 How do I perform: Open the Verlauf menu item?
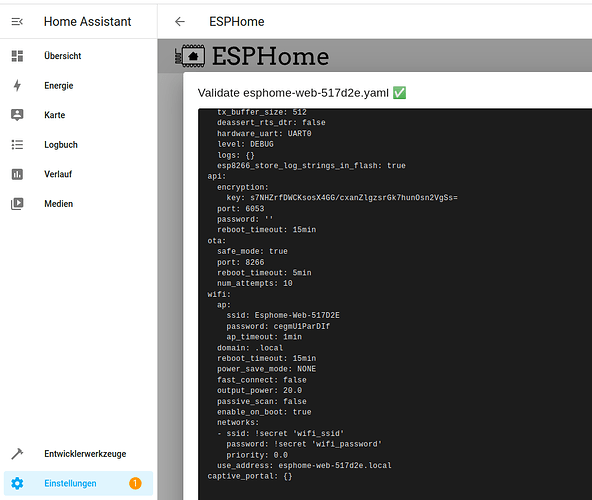click(79, 174)
